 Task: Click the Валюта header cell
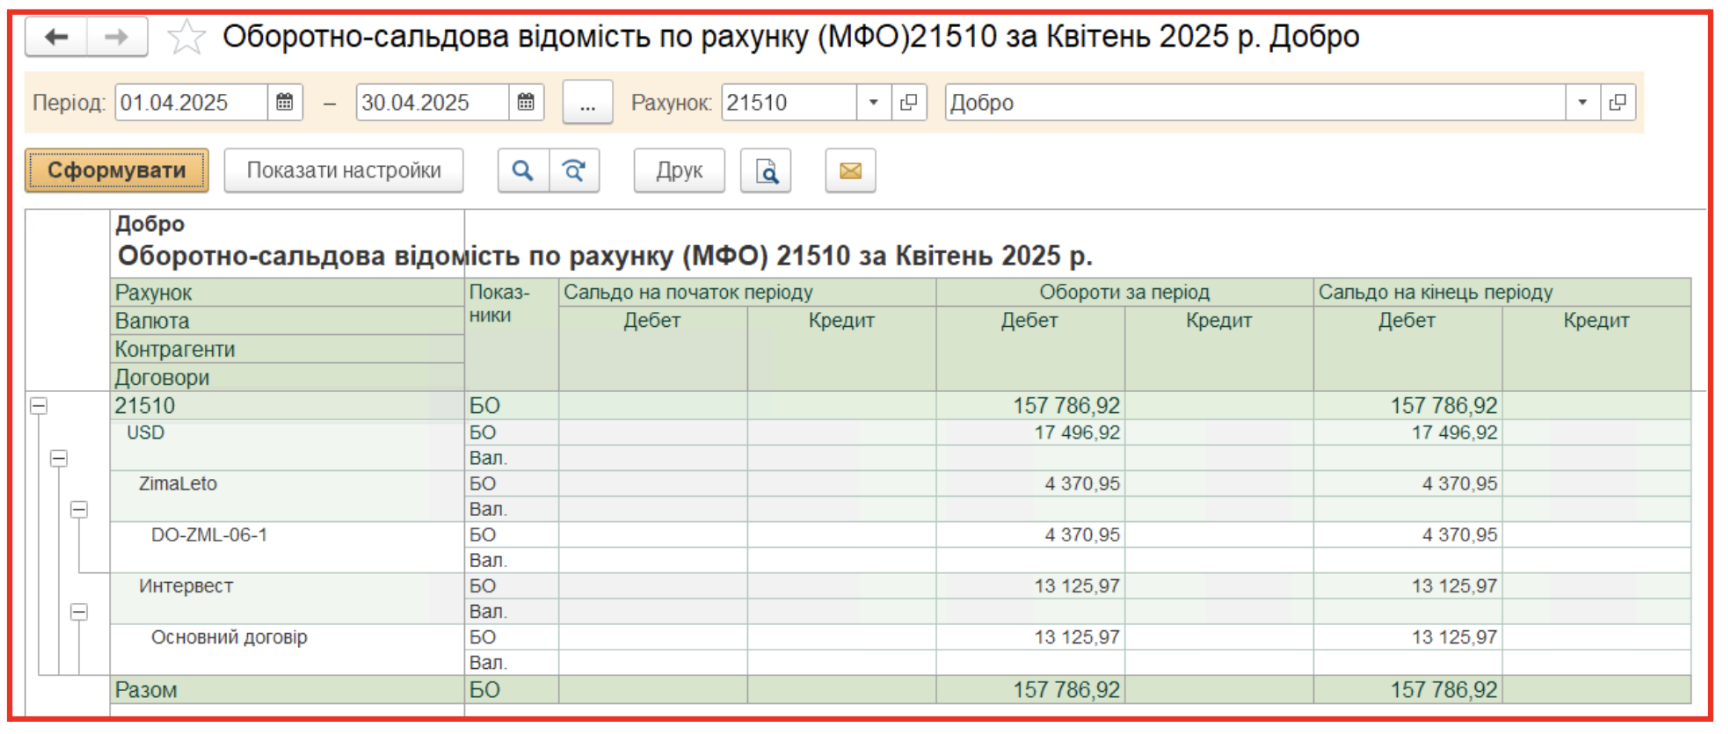287,321
